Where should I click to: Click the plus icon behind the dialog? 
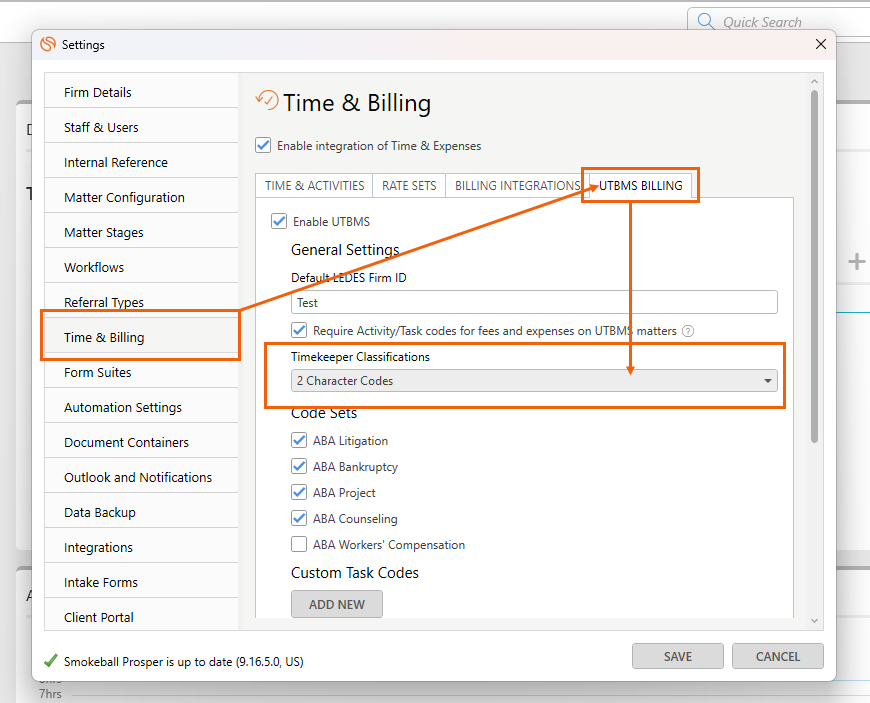(x=856, y=262)
